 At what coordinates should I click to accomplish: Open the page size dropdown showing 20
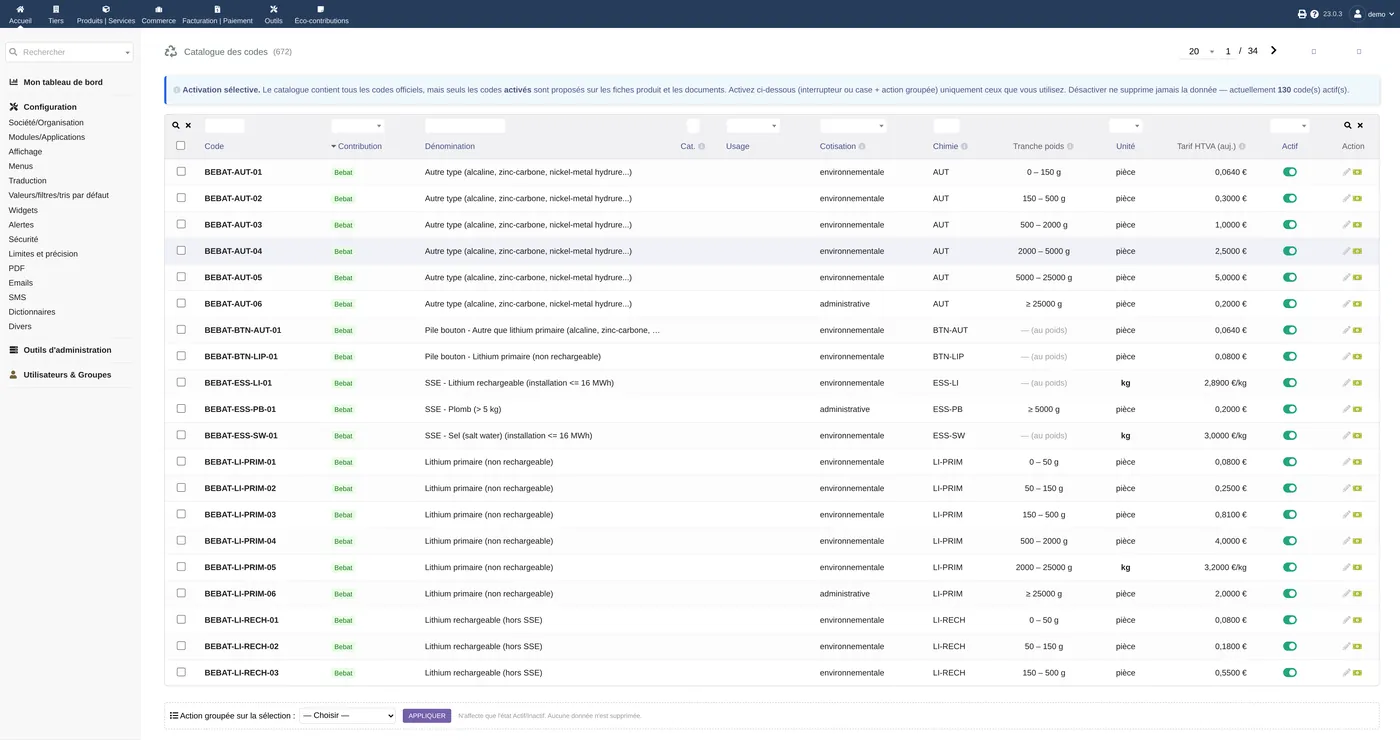(x=1199, y=51)
